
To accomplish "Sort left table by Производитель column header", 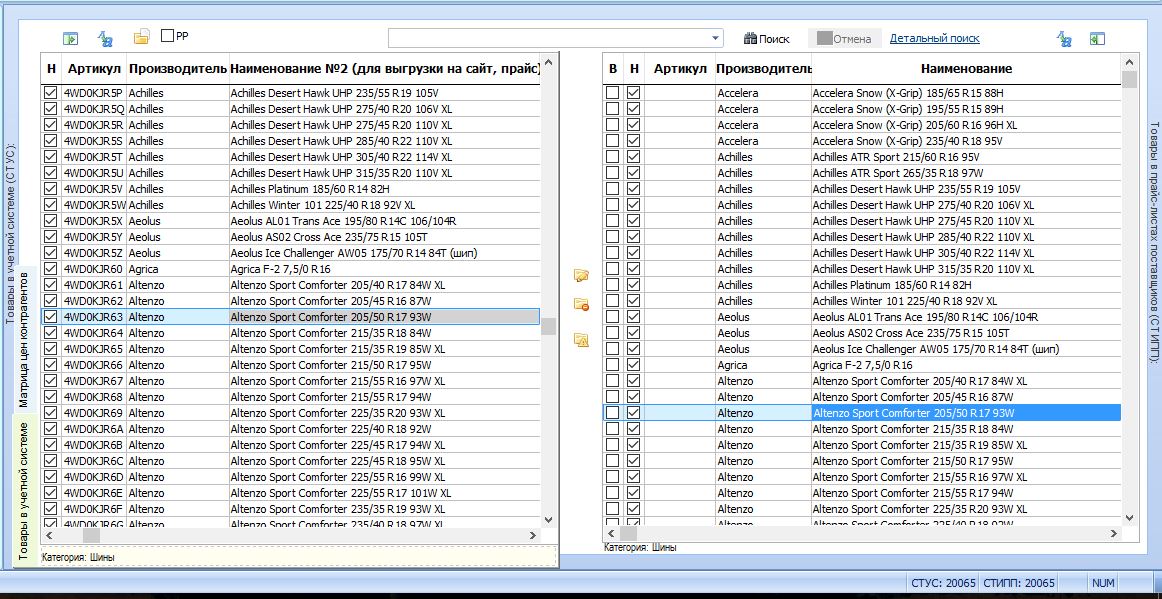I will click(177, 68).
